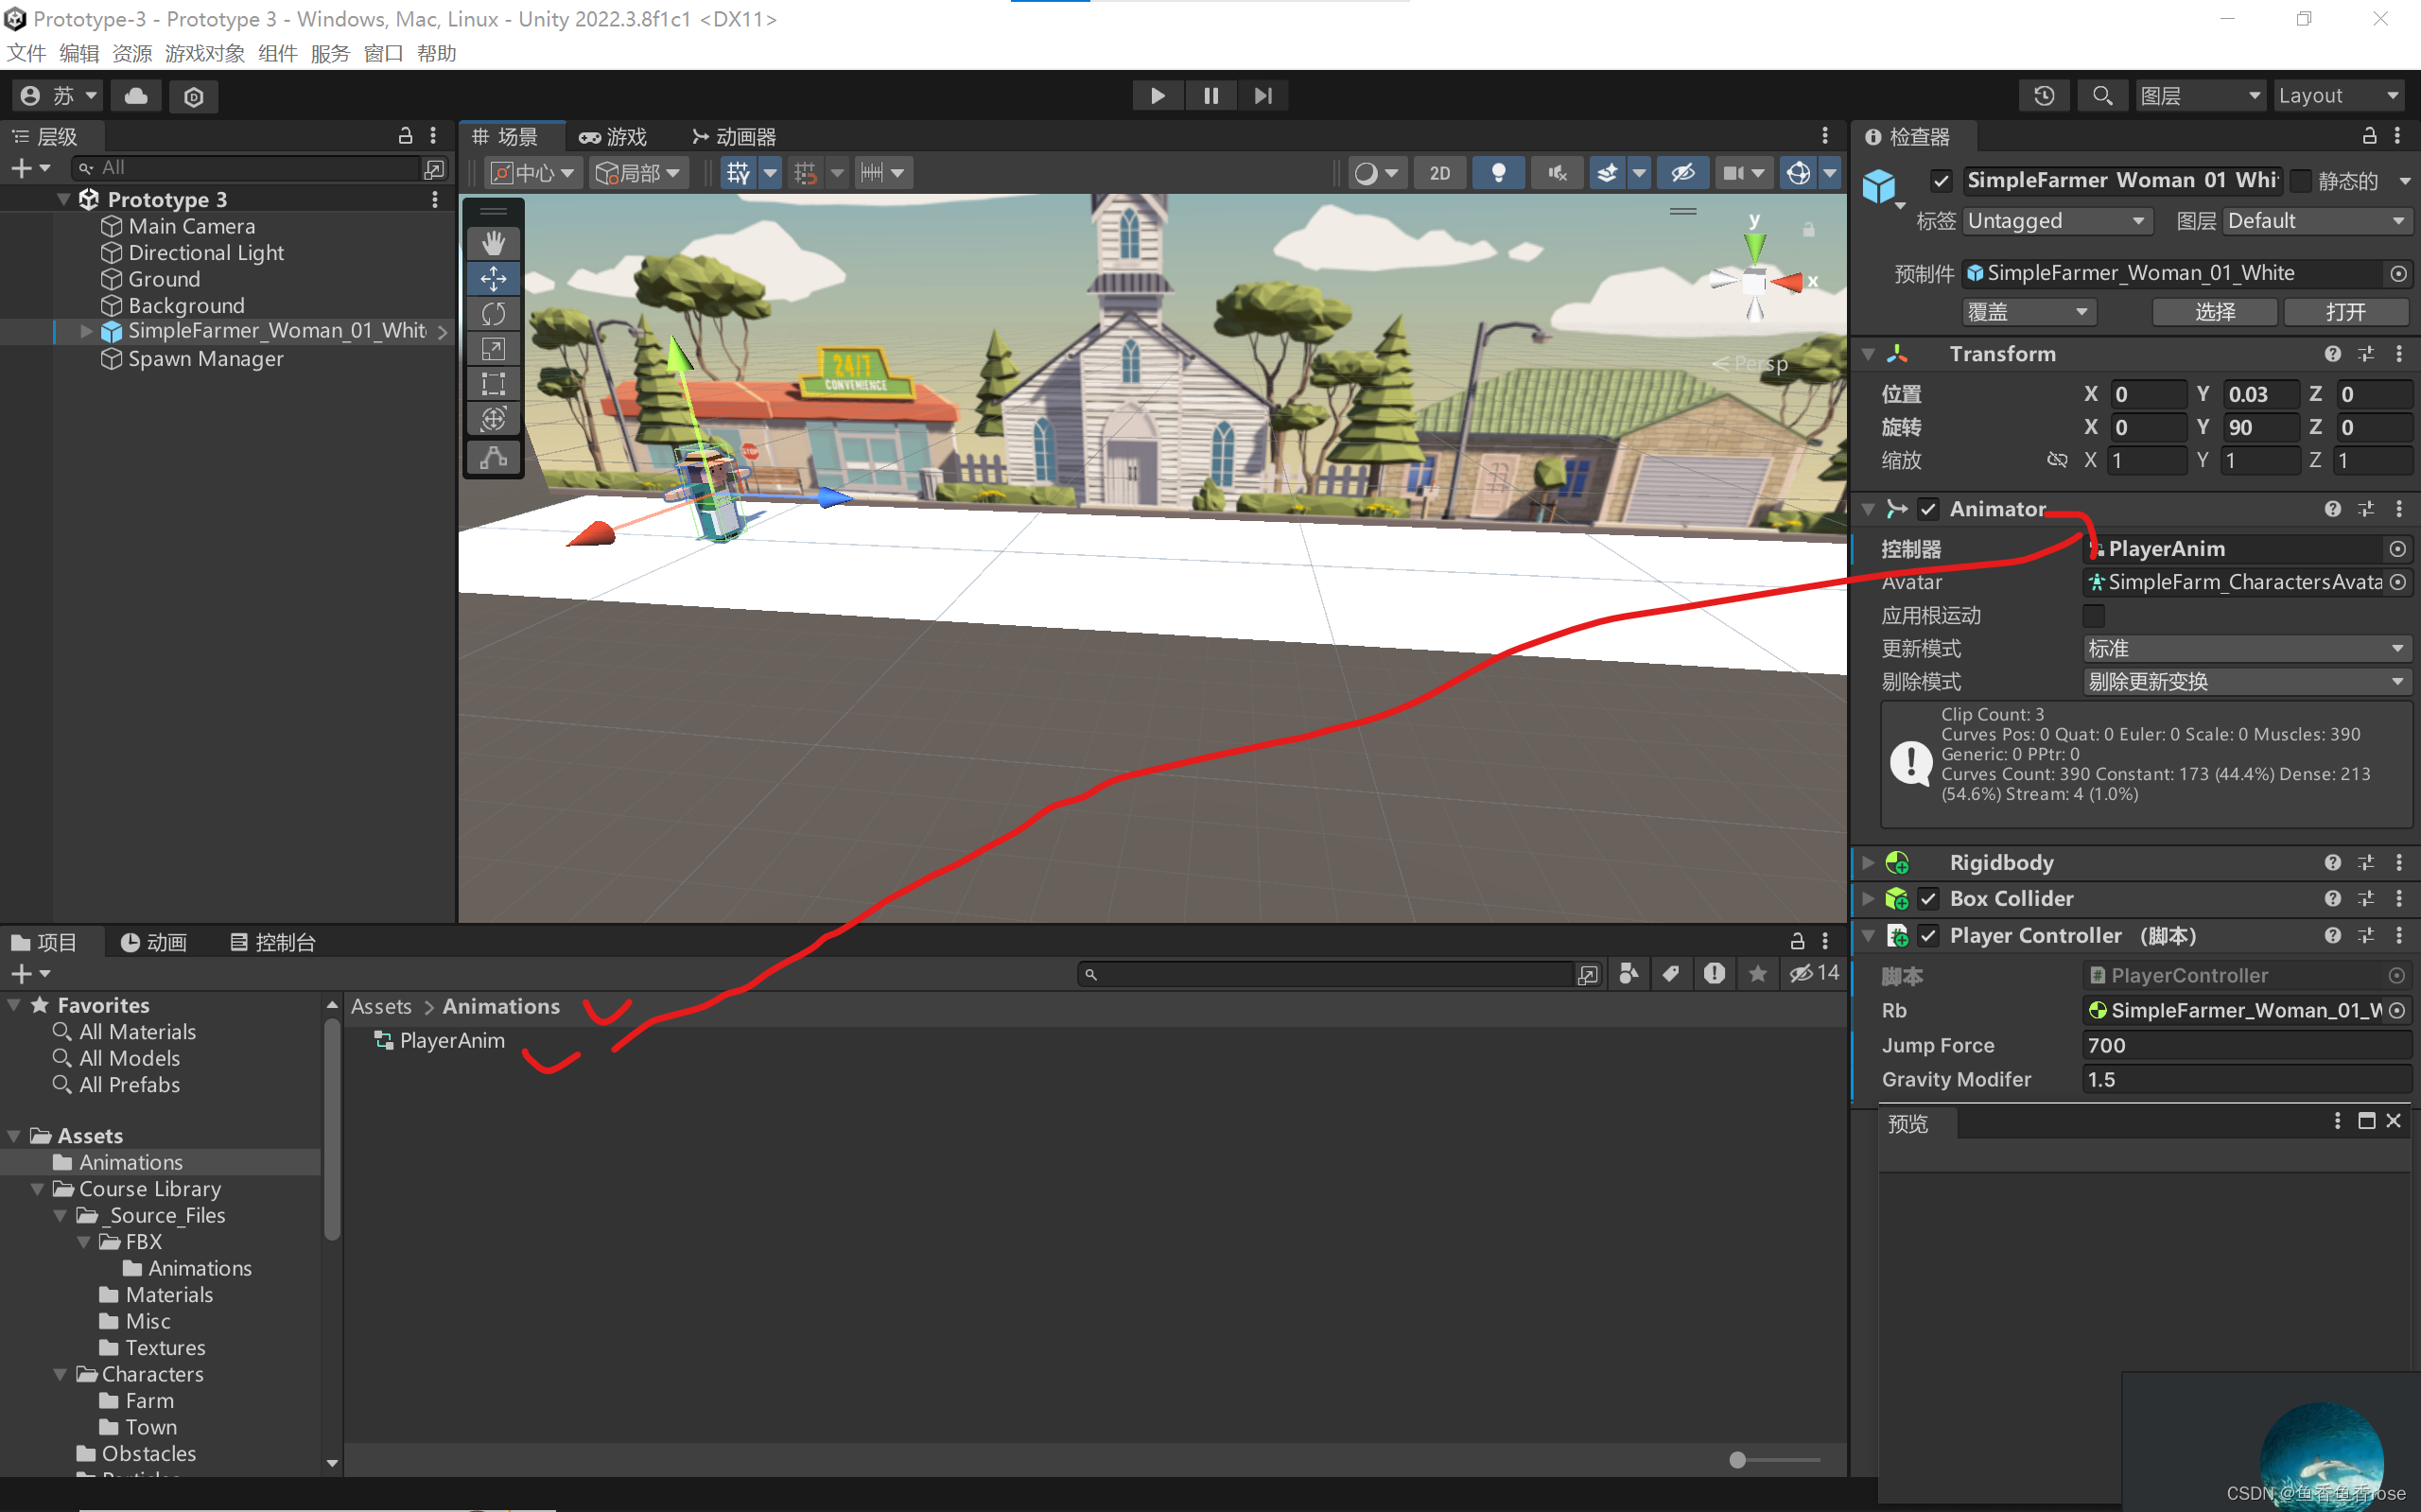
Task: Open the undo history icon
Action: (x=2043, y=96)
